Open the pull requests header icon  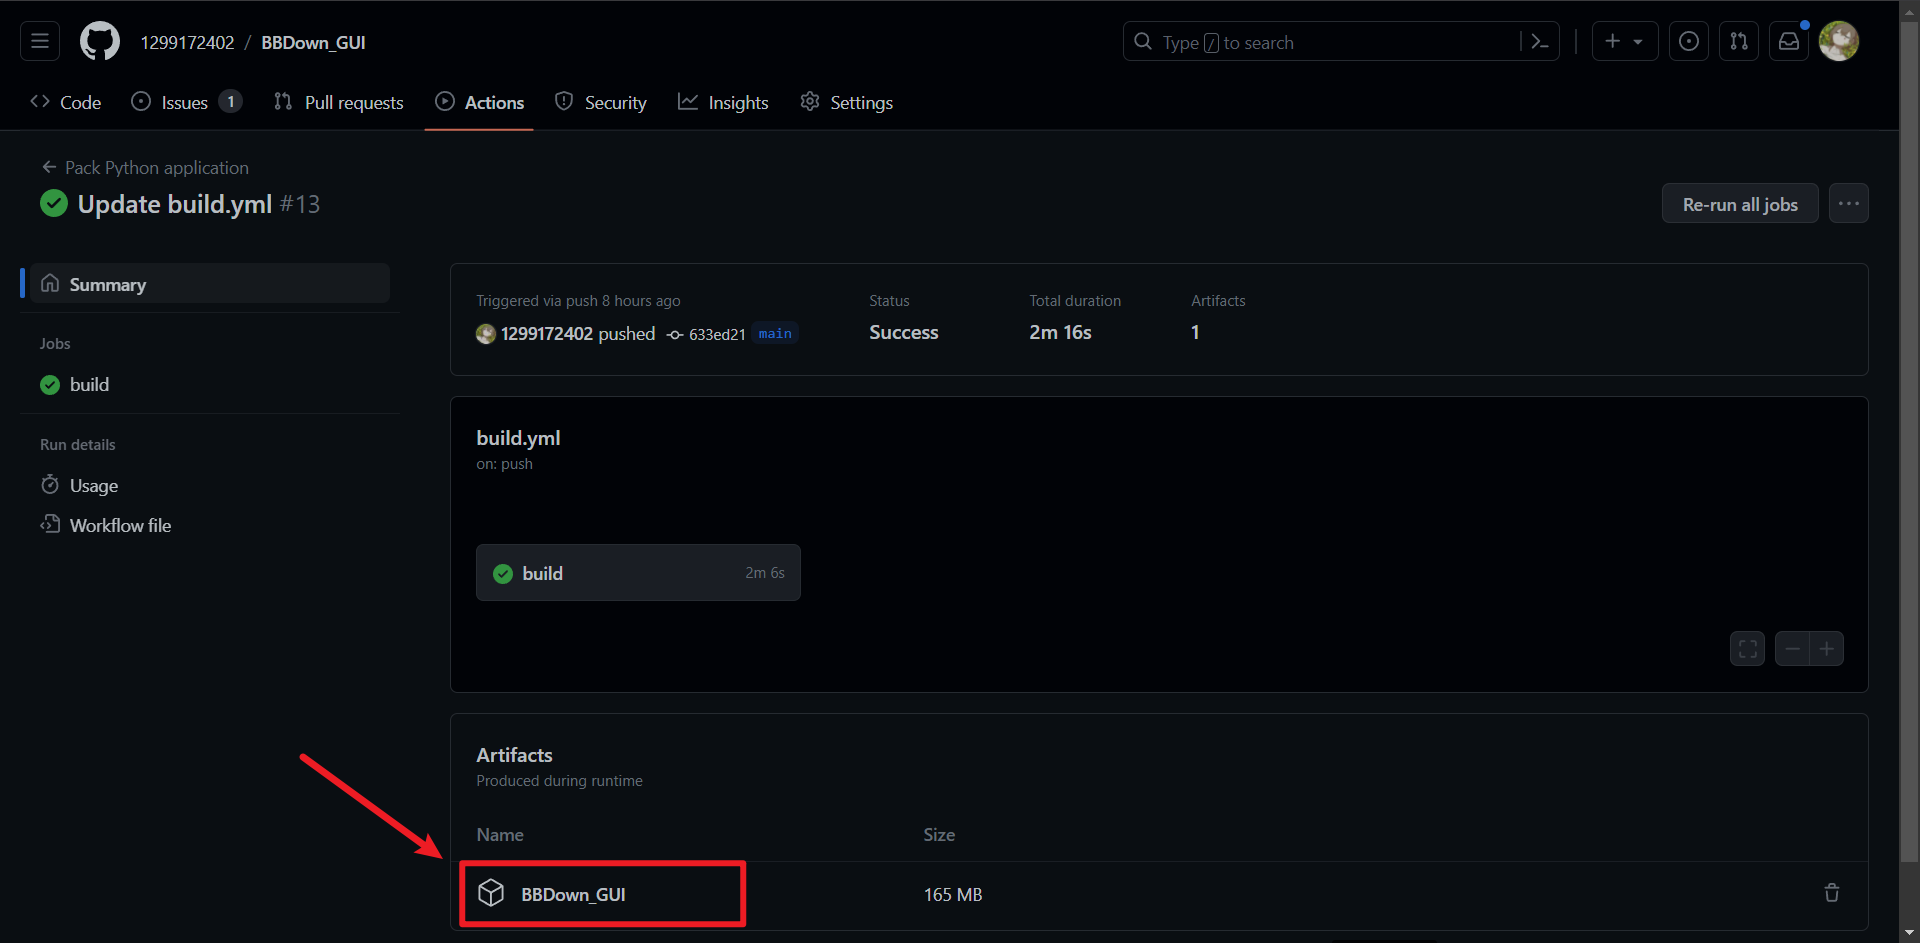coord(1739,42)
